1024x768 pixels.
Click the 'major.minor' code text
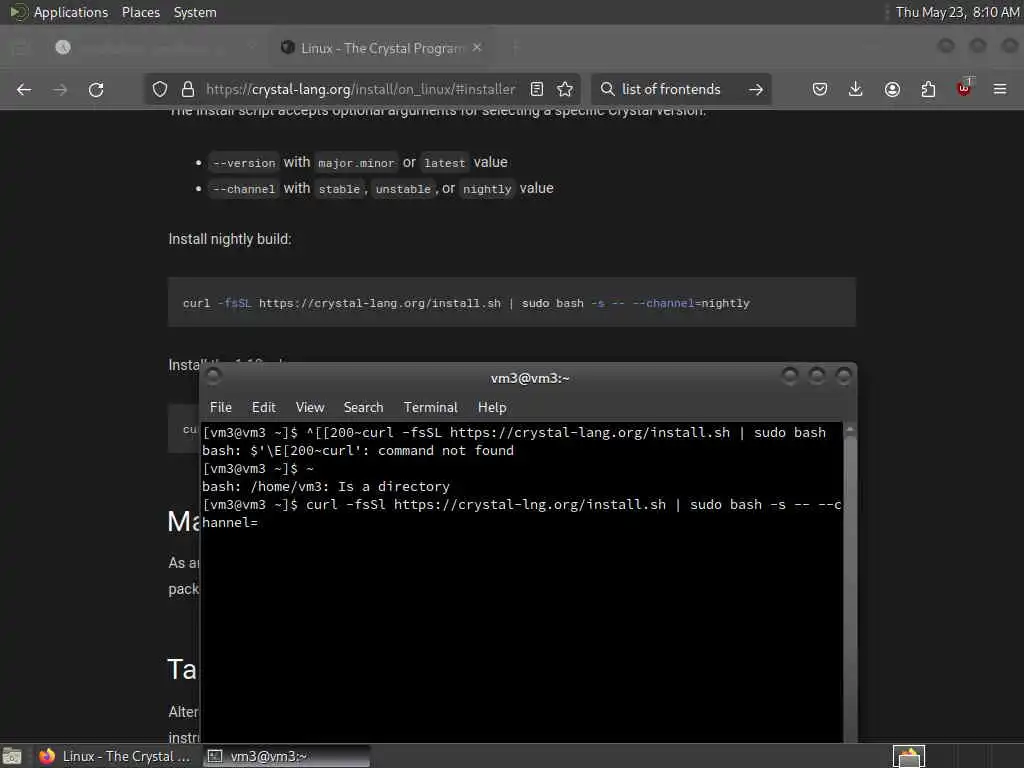[356, 163]
